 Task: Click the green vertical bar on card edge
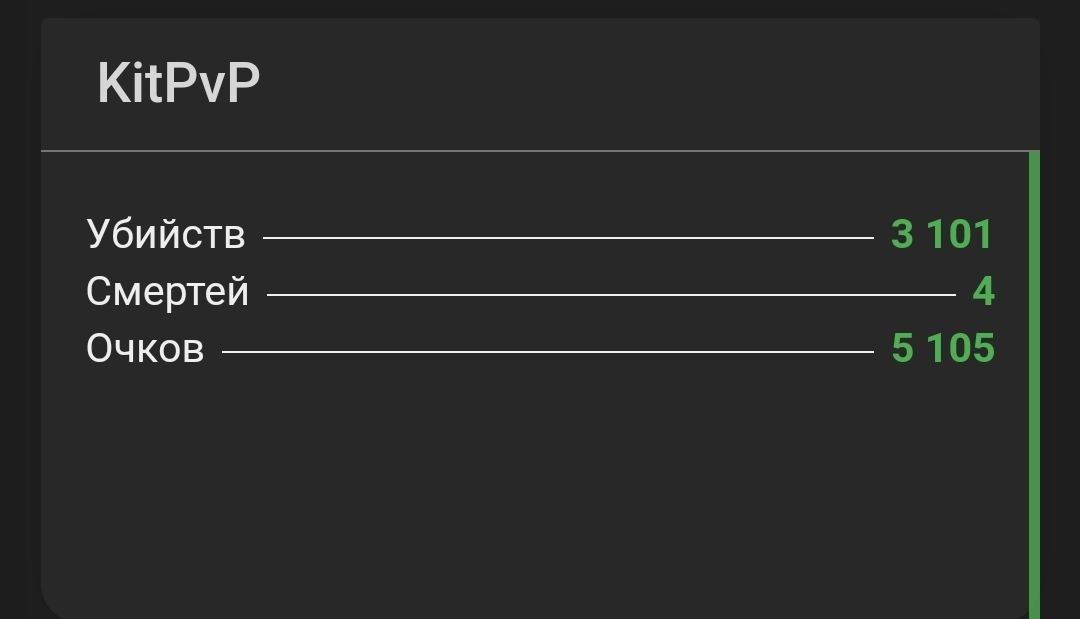pos(1034,380)
